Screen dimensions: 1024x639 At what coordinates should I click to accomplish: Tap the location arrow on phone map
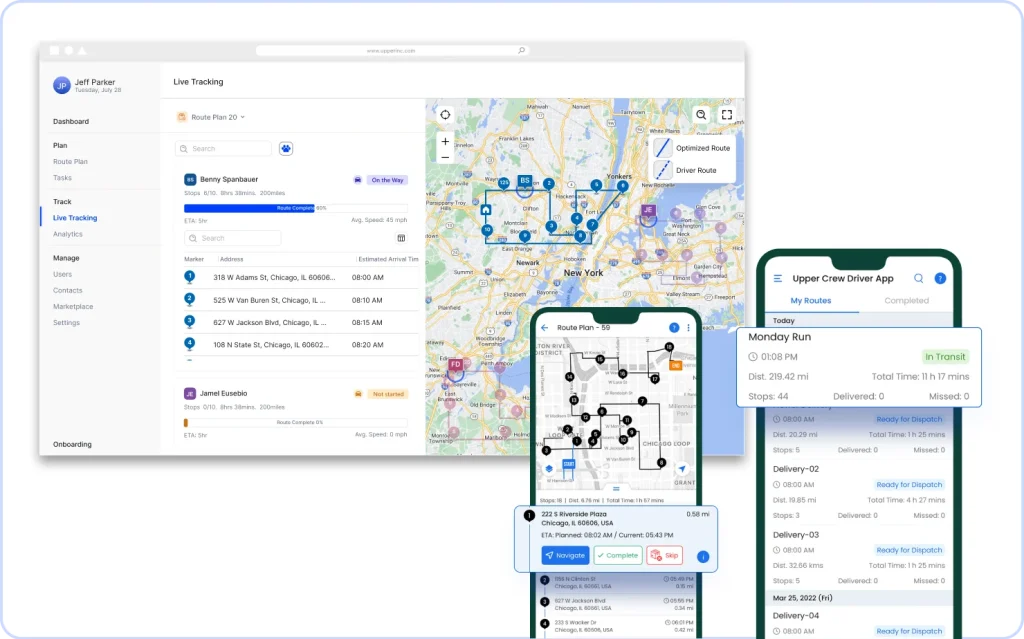(682, 468)
